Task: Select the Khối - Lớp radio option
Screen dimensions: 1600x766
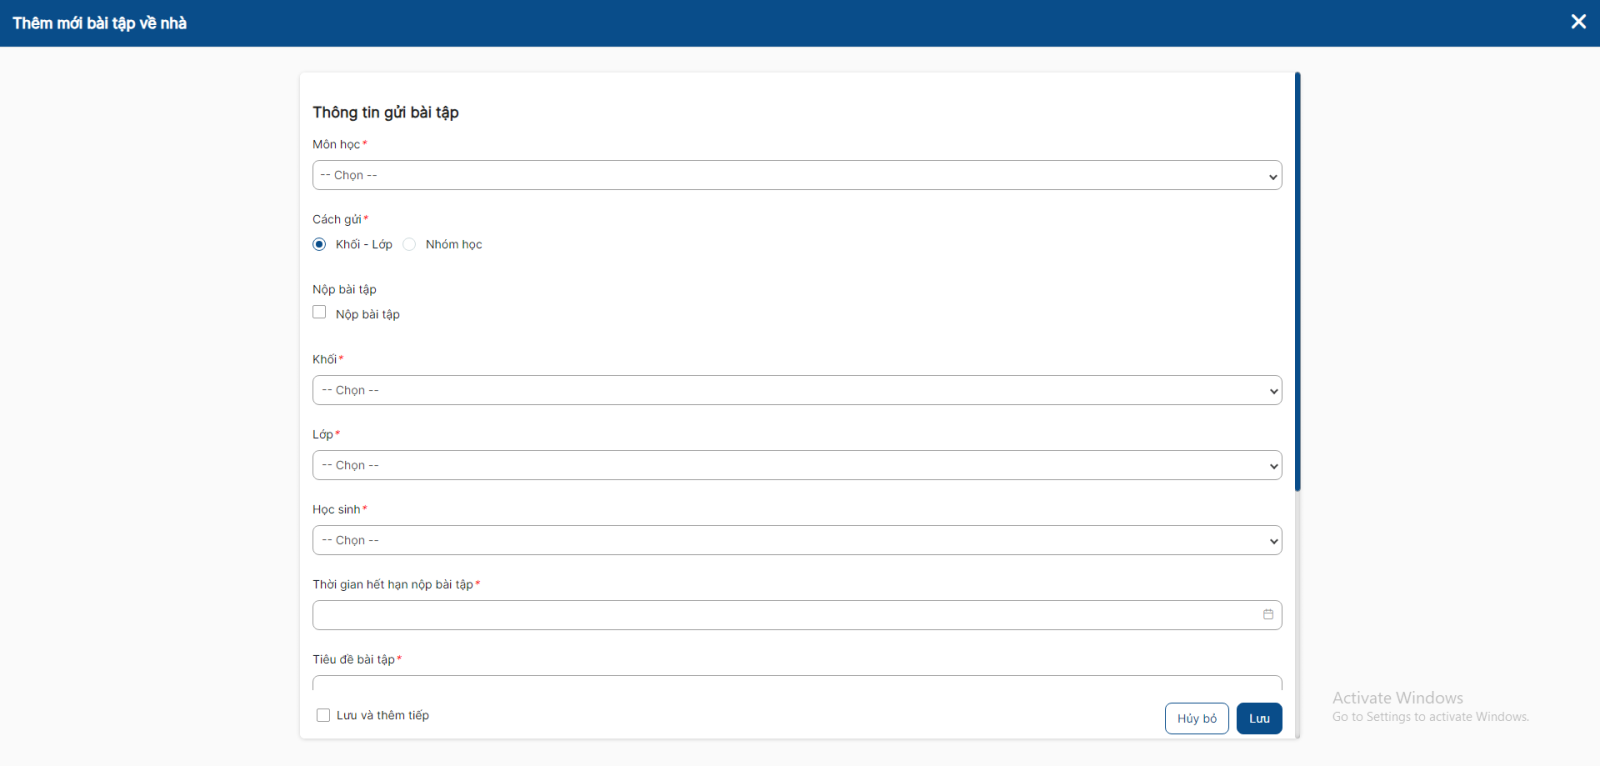Action: tap(320, 245)
